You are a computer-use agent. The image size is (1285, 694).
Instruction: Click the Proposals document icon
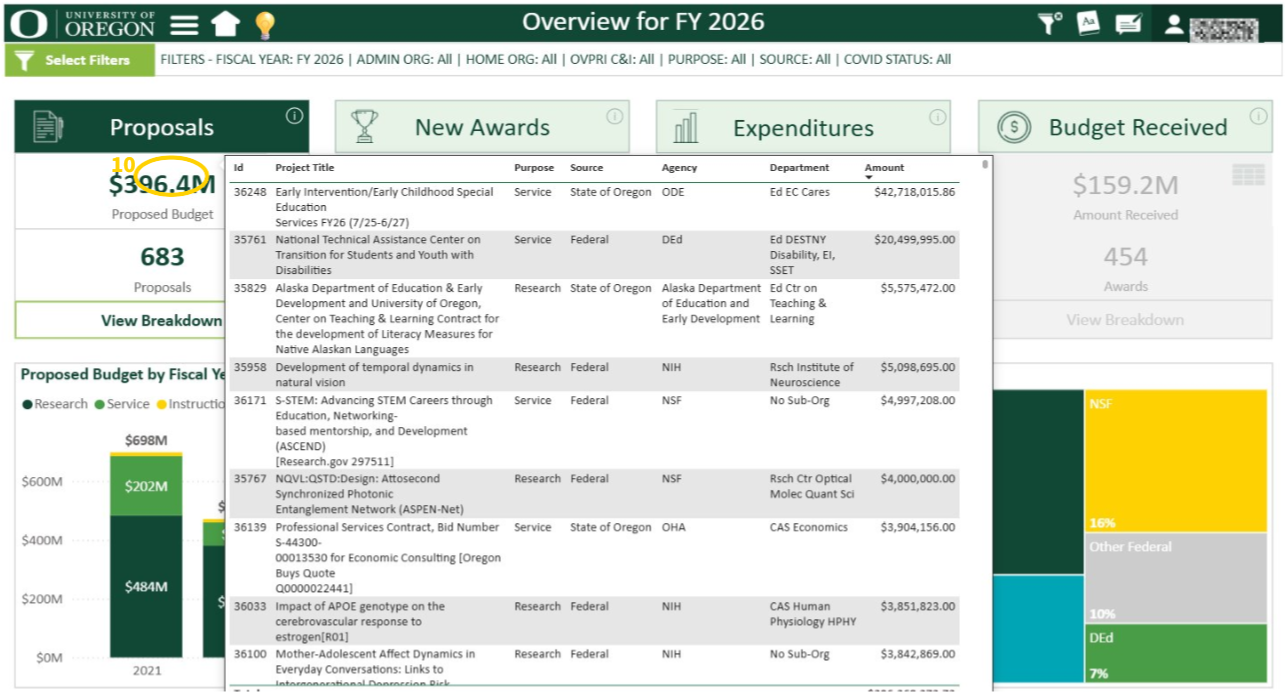tap(48, 127)
